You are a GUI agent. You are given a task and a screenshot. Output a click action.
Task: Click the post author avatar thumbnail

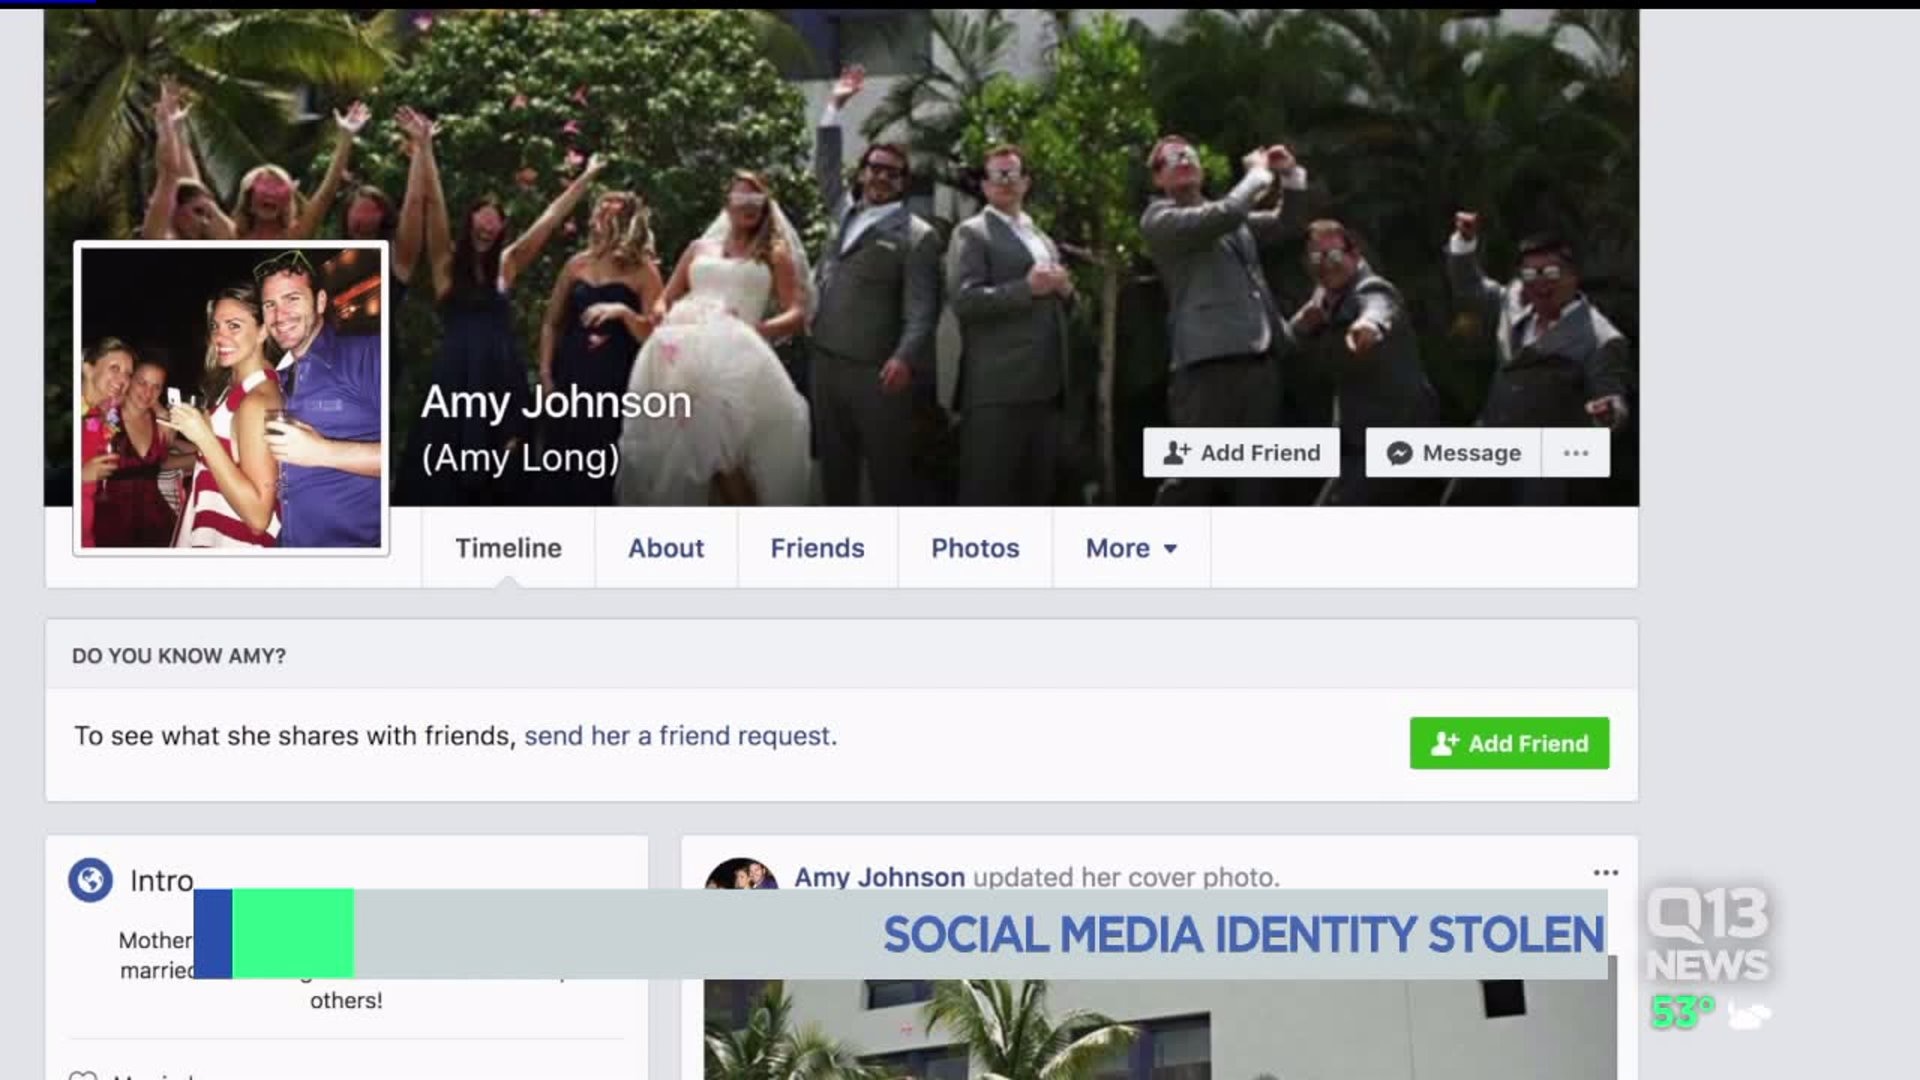point(741,874)
